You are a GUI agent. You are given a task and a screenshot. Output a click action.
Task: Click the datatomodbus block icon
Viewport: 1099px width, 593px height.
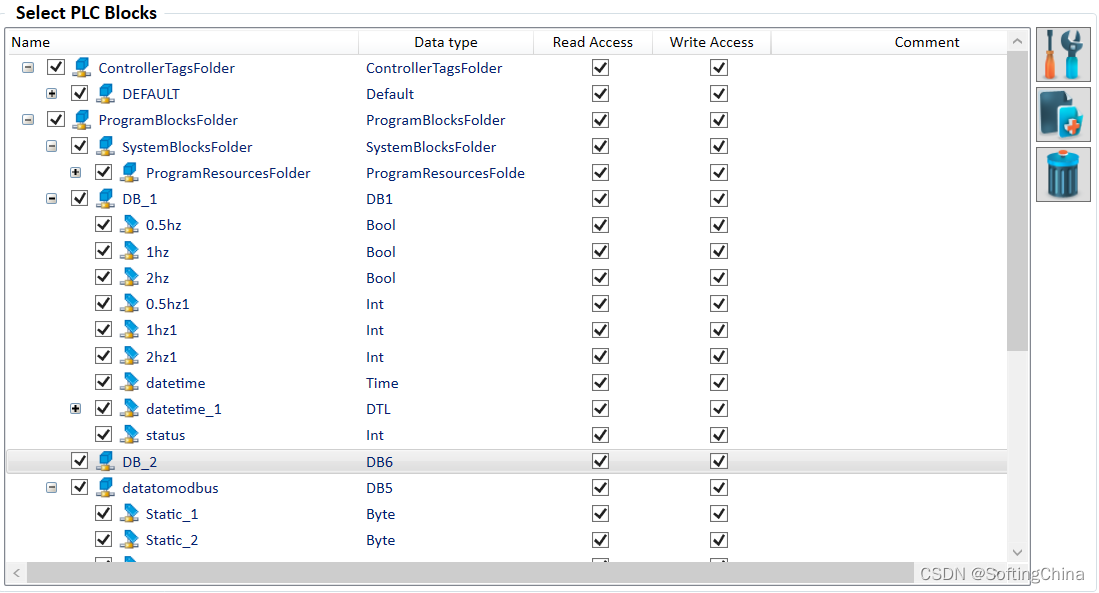point(106,487)
